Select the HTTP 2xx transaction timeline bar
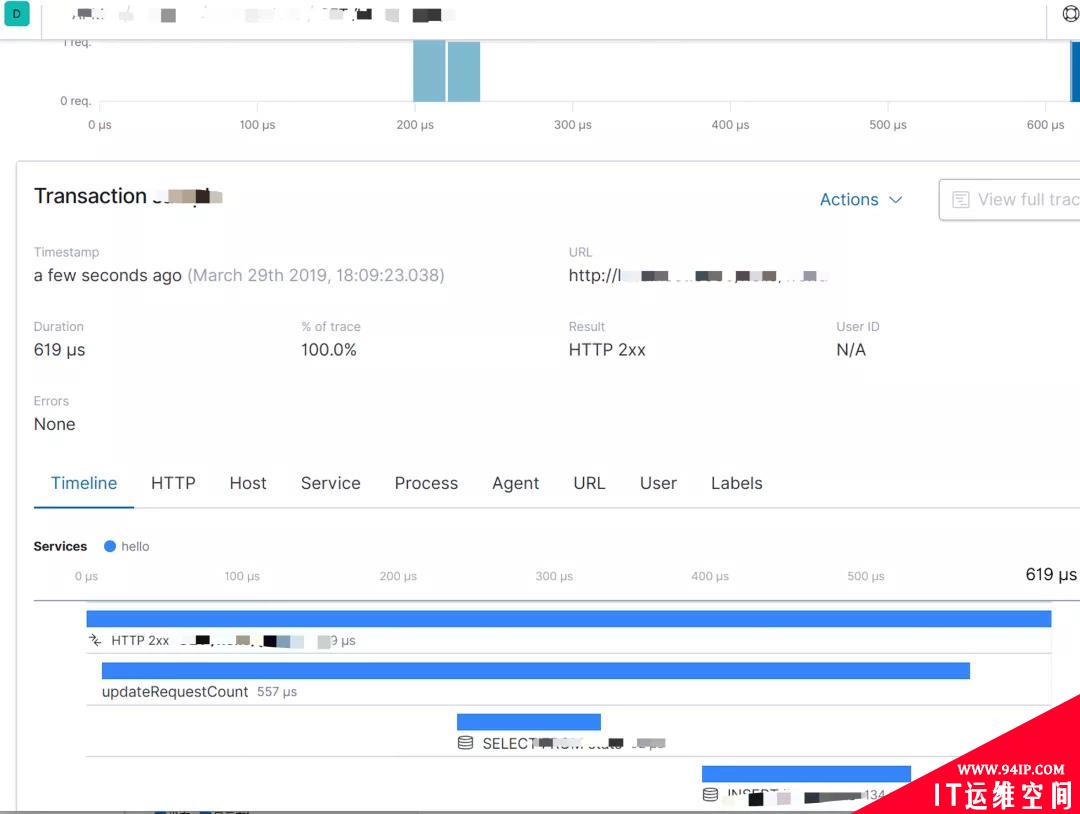Screen dimensions: 1080x814 569,618
